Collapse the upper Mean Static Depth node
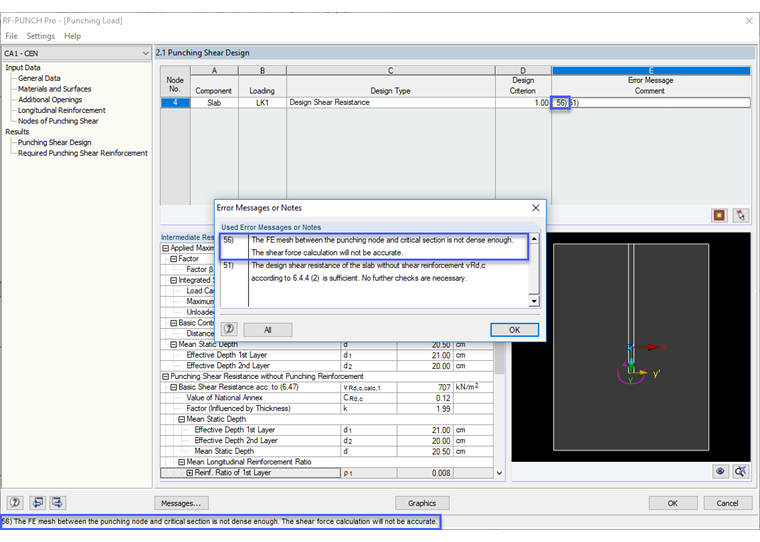Screen dimensions: 760x542 pos(174,344)
